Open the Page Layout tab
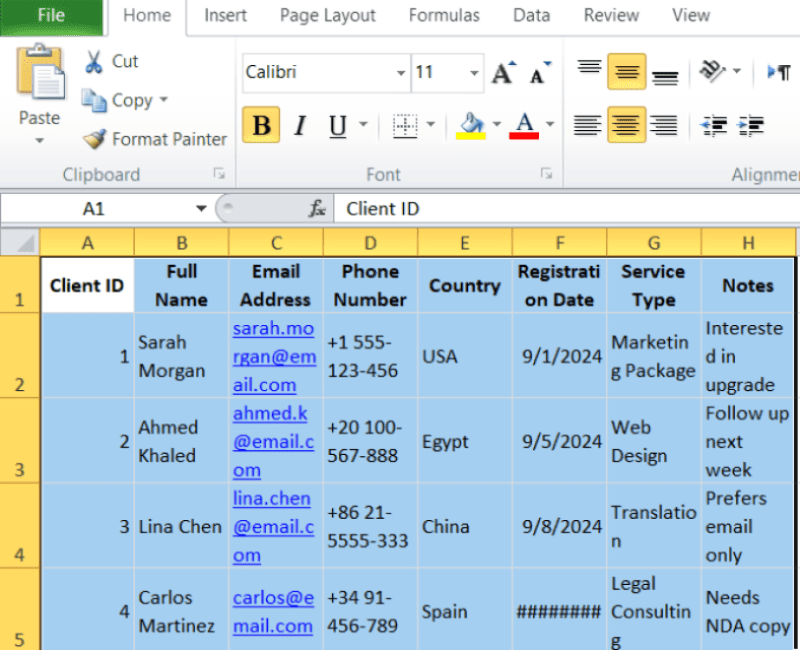 (x=328, y=16)
